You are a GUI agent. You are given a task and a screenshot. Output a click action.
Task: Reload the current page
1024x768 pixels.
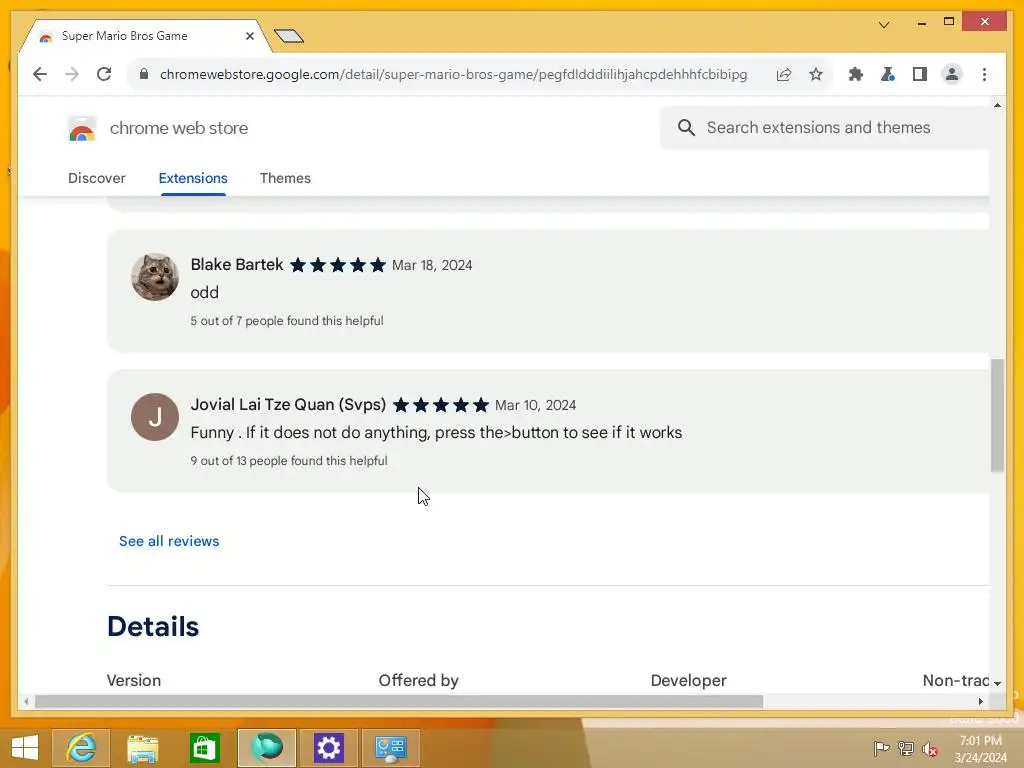click(x=104, y=74)
